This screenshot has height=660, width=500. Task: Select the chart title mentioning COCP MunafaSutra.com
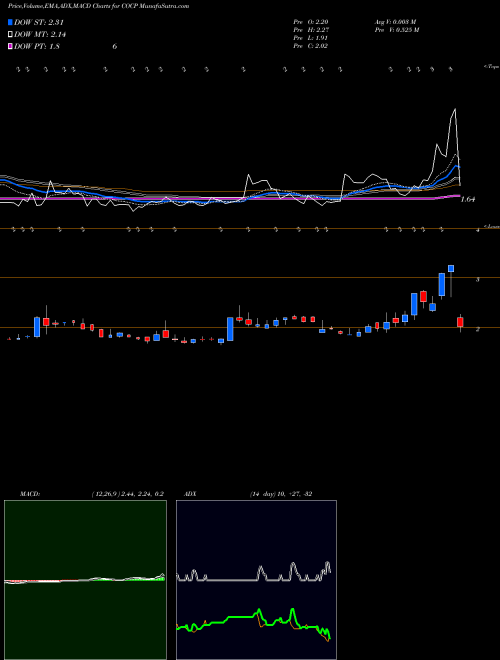(98, 6)
